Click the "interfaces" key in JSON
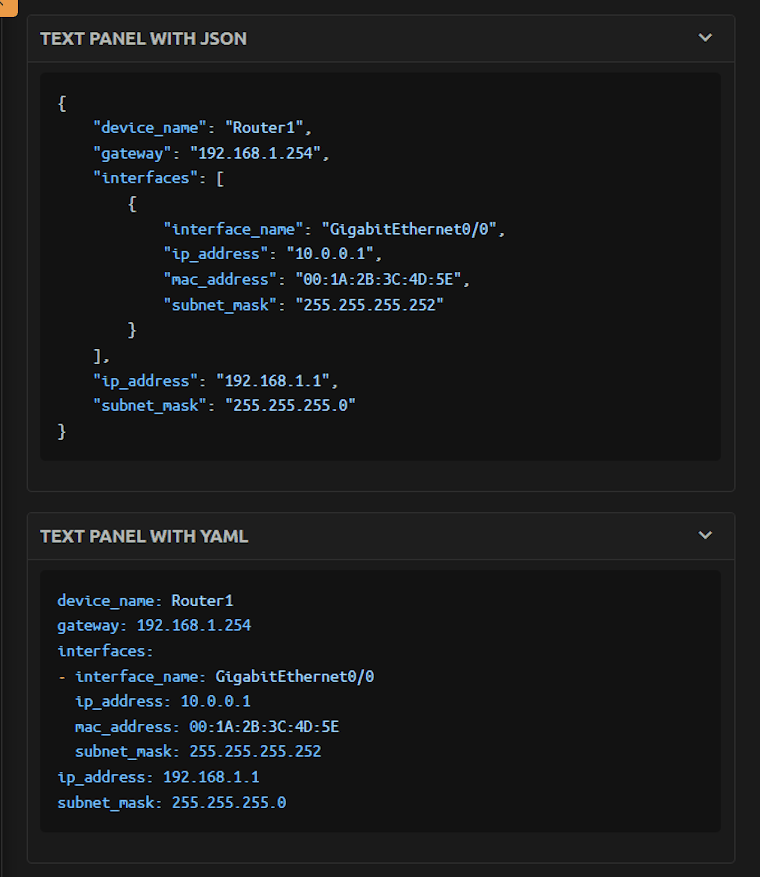Viewport: 760px width, 877px height. [x=145, y=178]
